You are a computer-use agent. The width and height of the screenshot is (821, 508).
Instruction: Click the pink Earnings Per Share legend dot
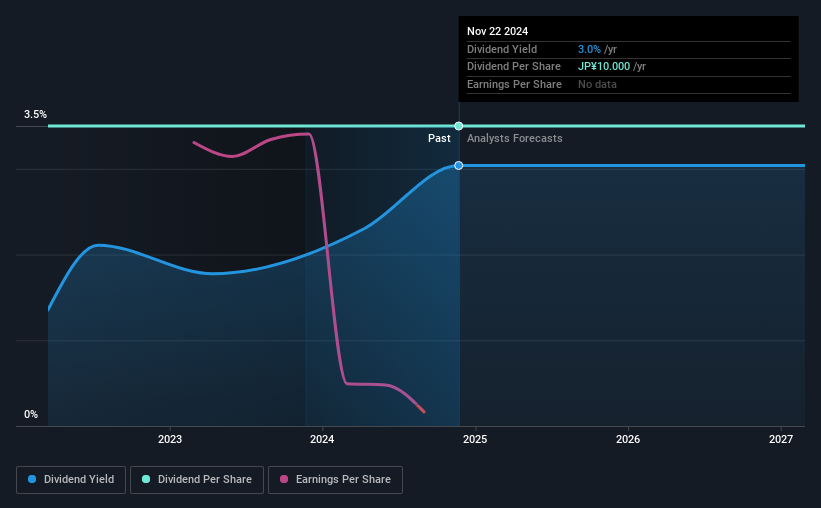click(x=284, y=479)
